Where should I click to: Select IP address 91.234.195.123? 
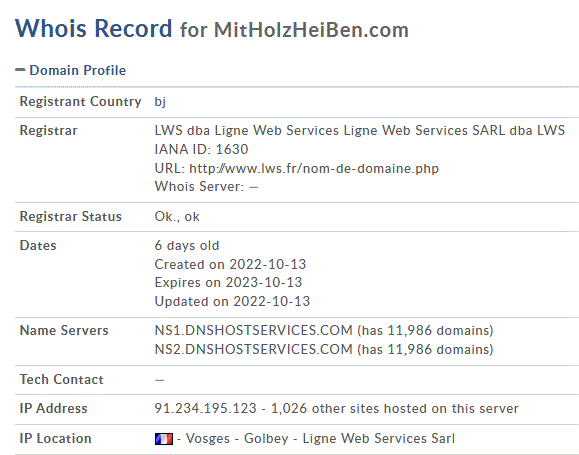(205, 408)
